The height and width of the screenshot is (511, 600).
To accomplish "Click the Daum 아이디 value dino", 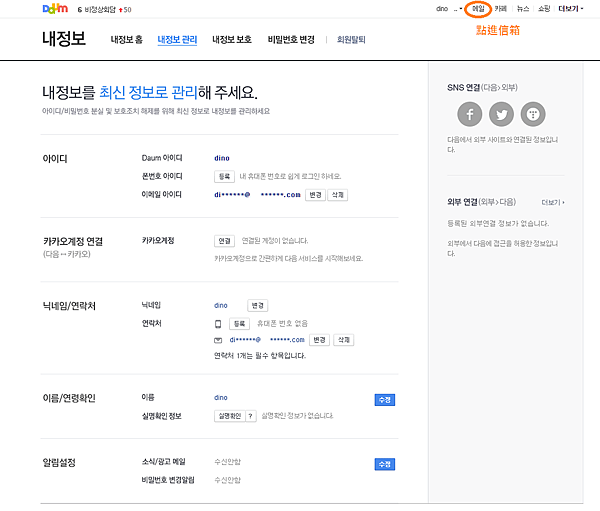I will tap(222, 158).
